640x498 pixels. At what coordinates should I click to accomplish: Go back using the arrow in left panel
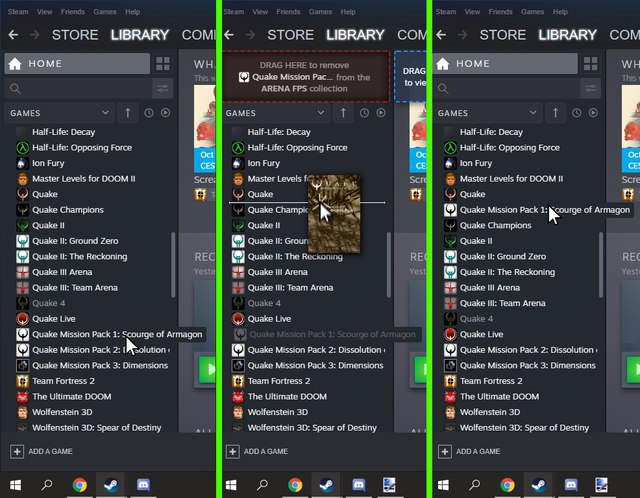pos(13,35)
